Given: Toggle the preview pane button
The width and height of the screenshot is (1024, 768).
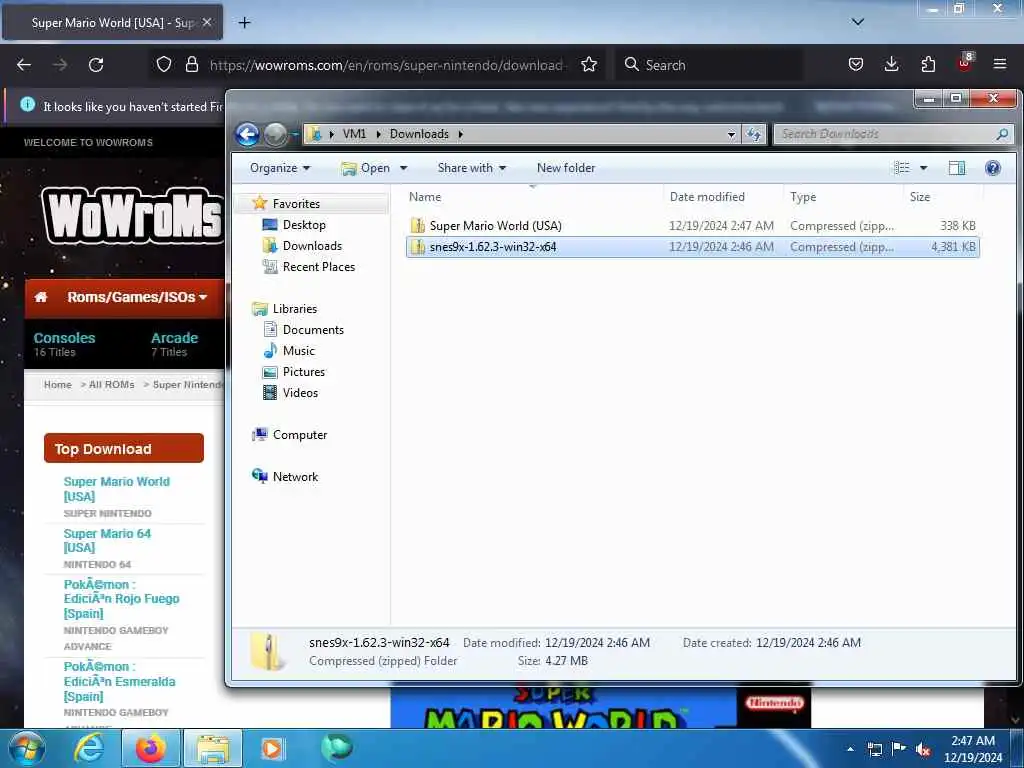Looking at the screenshot, I should 957,168.
